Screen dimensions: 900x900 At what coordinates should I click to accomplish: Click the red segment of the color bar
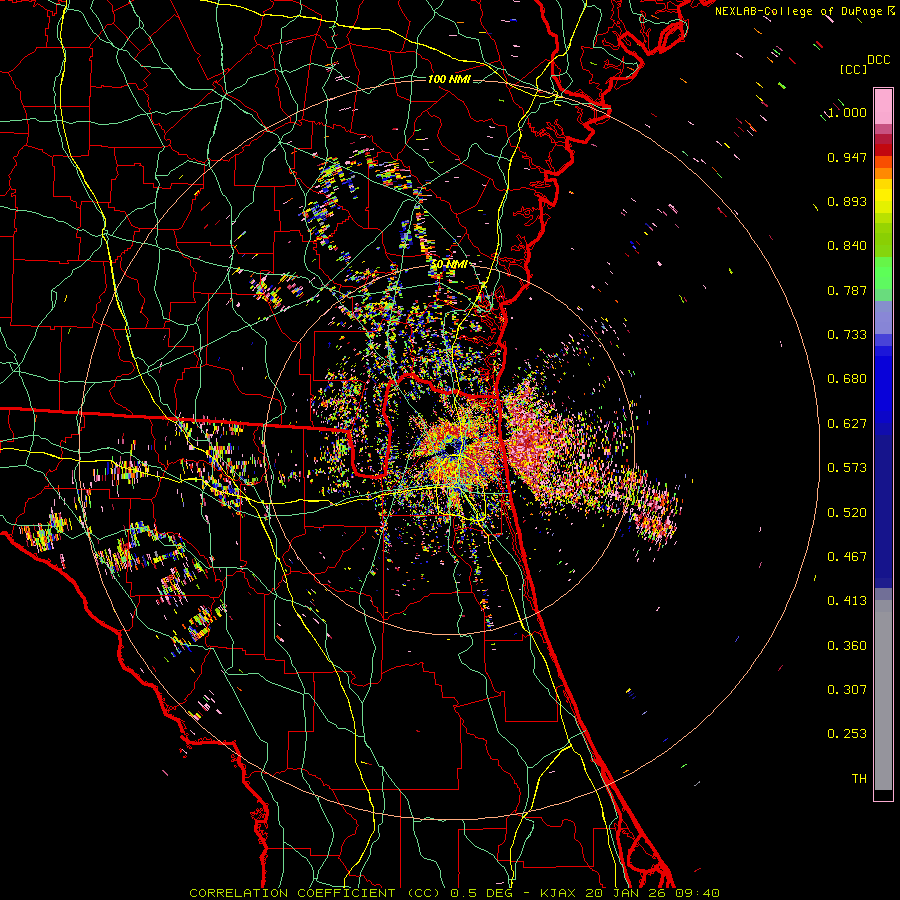[883, 150]
